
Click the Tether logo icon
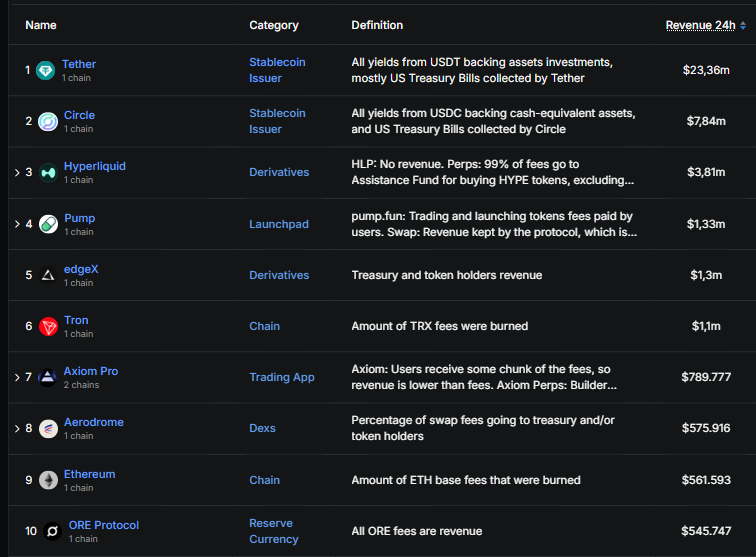pyautogui.click(x=46, y=70)
